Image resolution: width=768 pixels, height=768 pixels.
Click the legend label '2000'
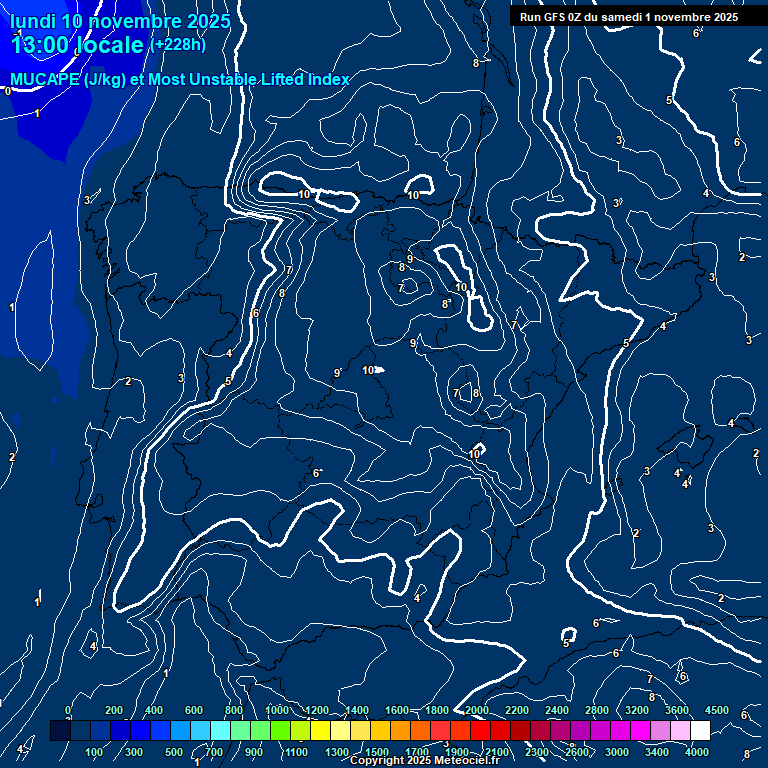click(477, 710)
